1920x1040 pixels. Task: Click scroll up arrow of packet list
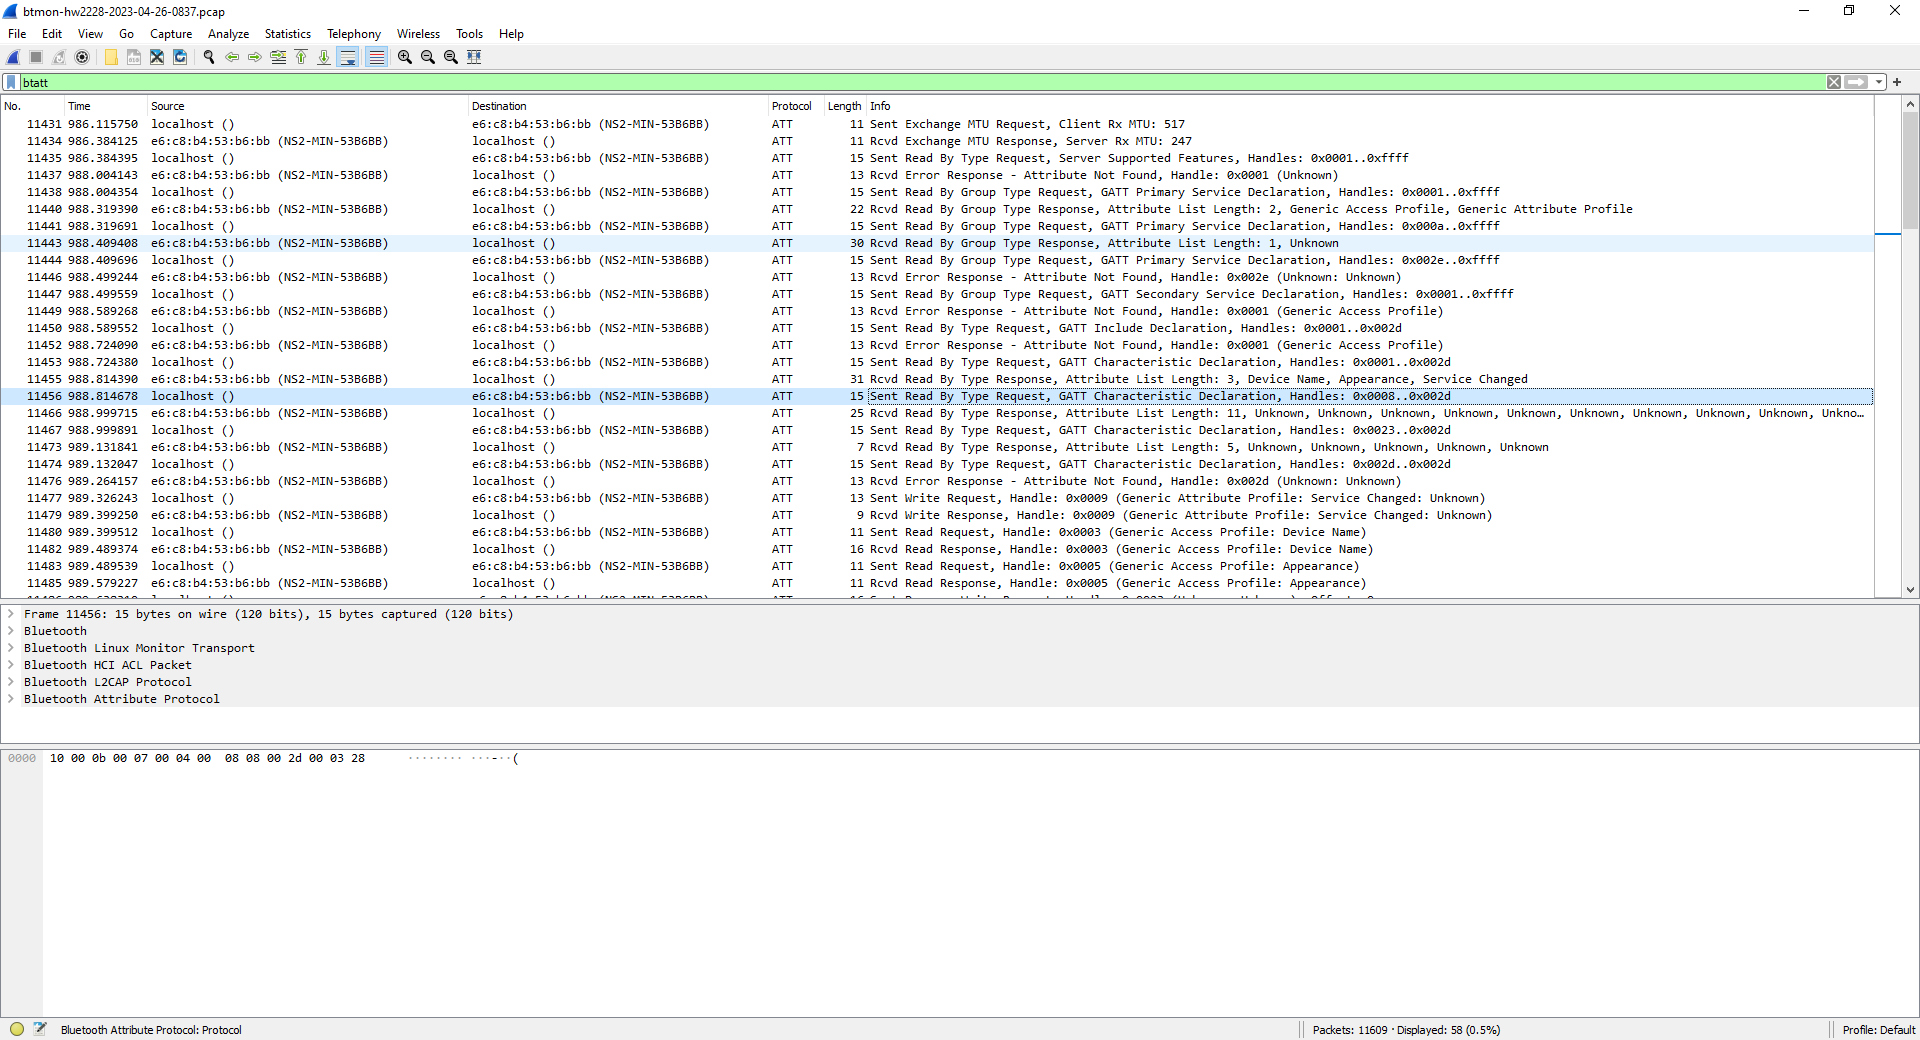(1910, 104)
